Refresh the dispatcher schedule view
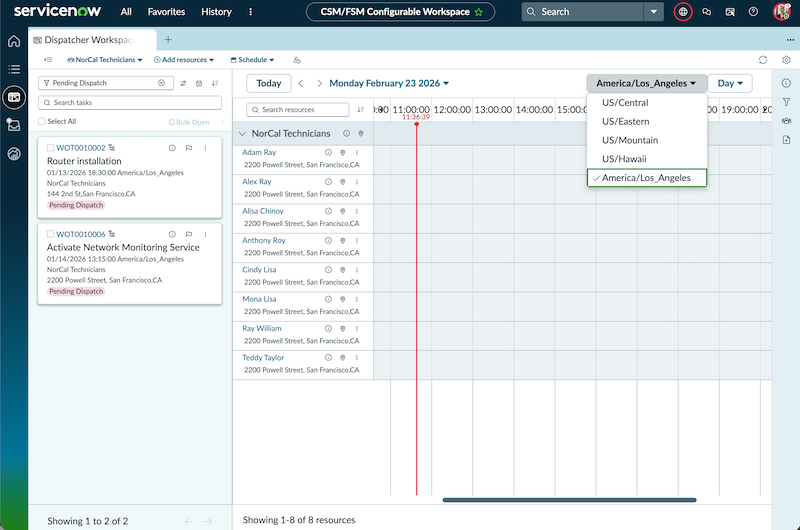 [x=763, y=60]
